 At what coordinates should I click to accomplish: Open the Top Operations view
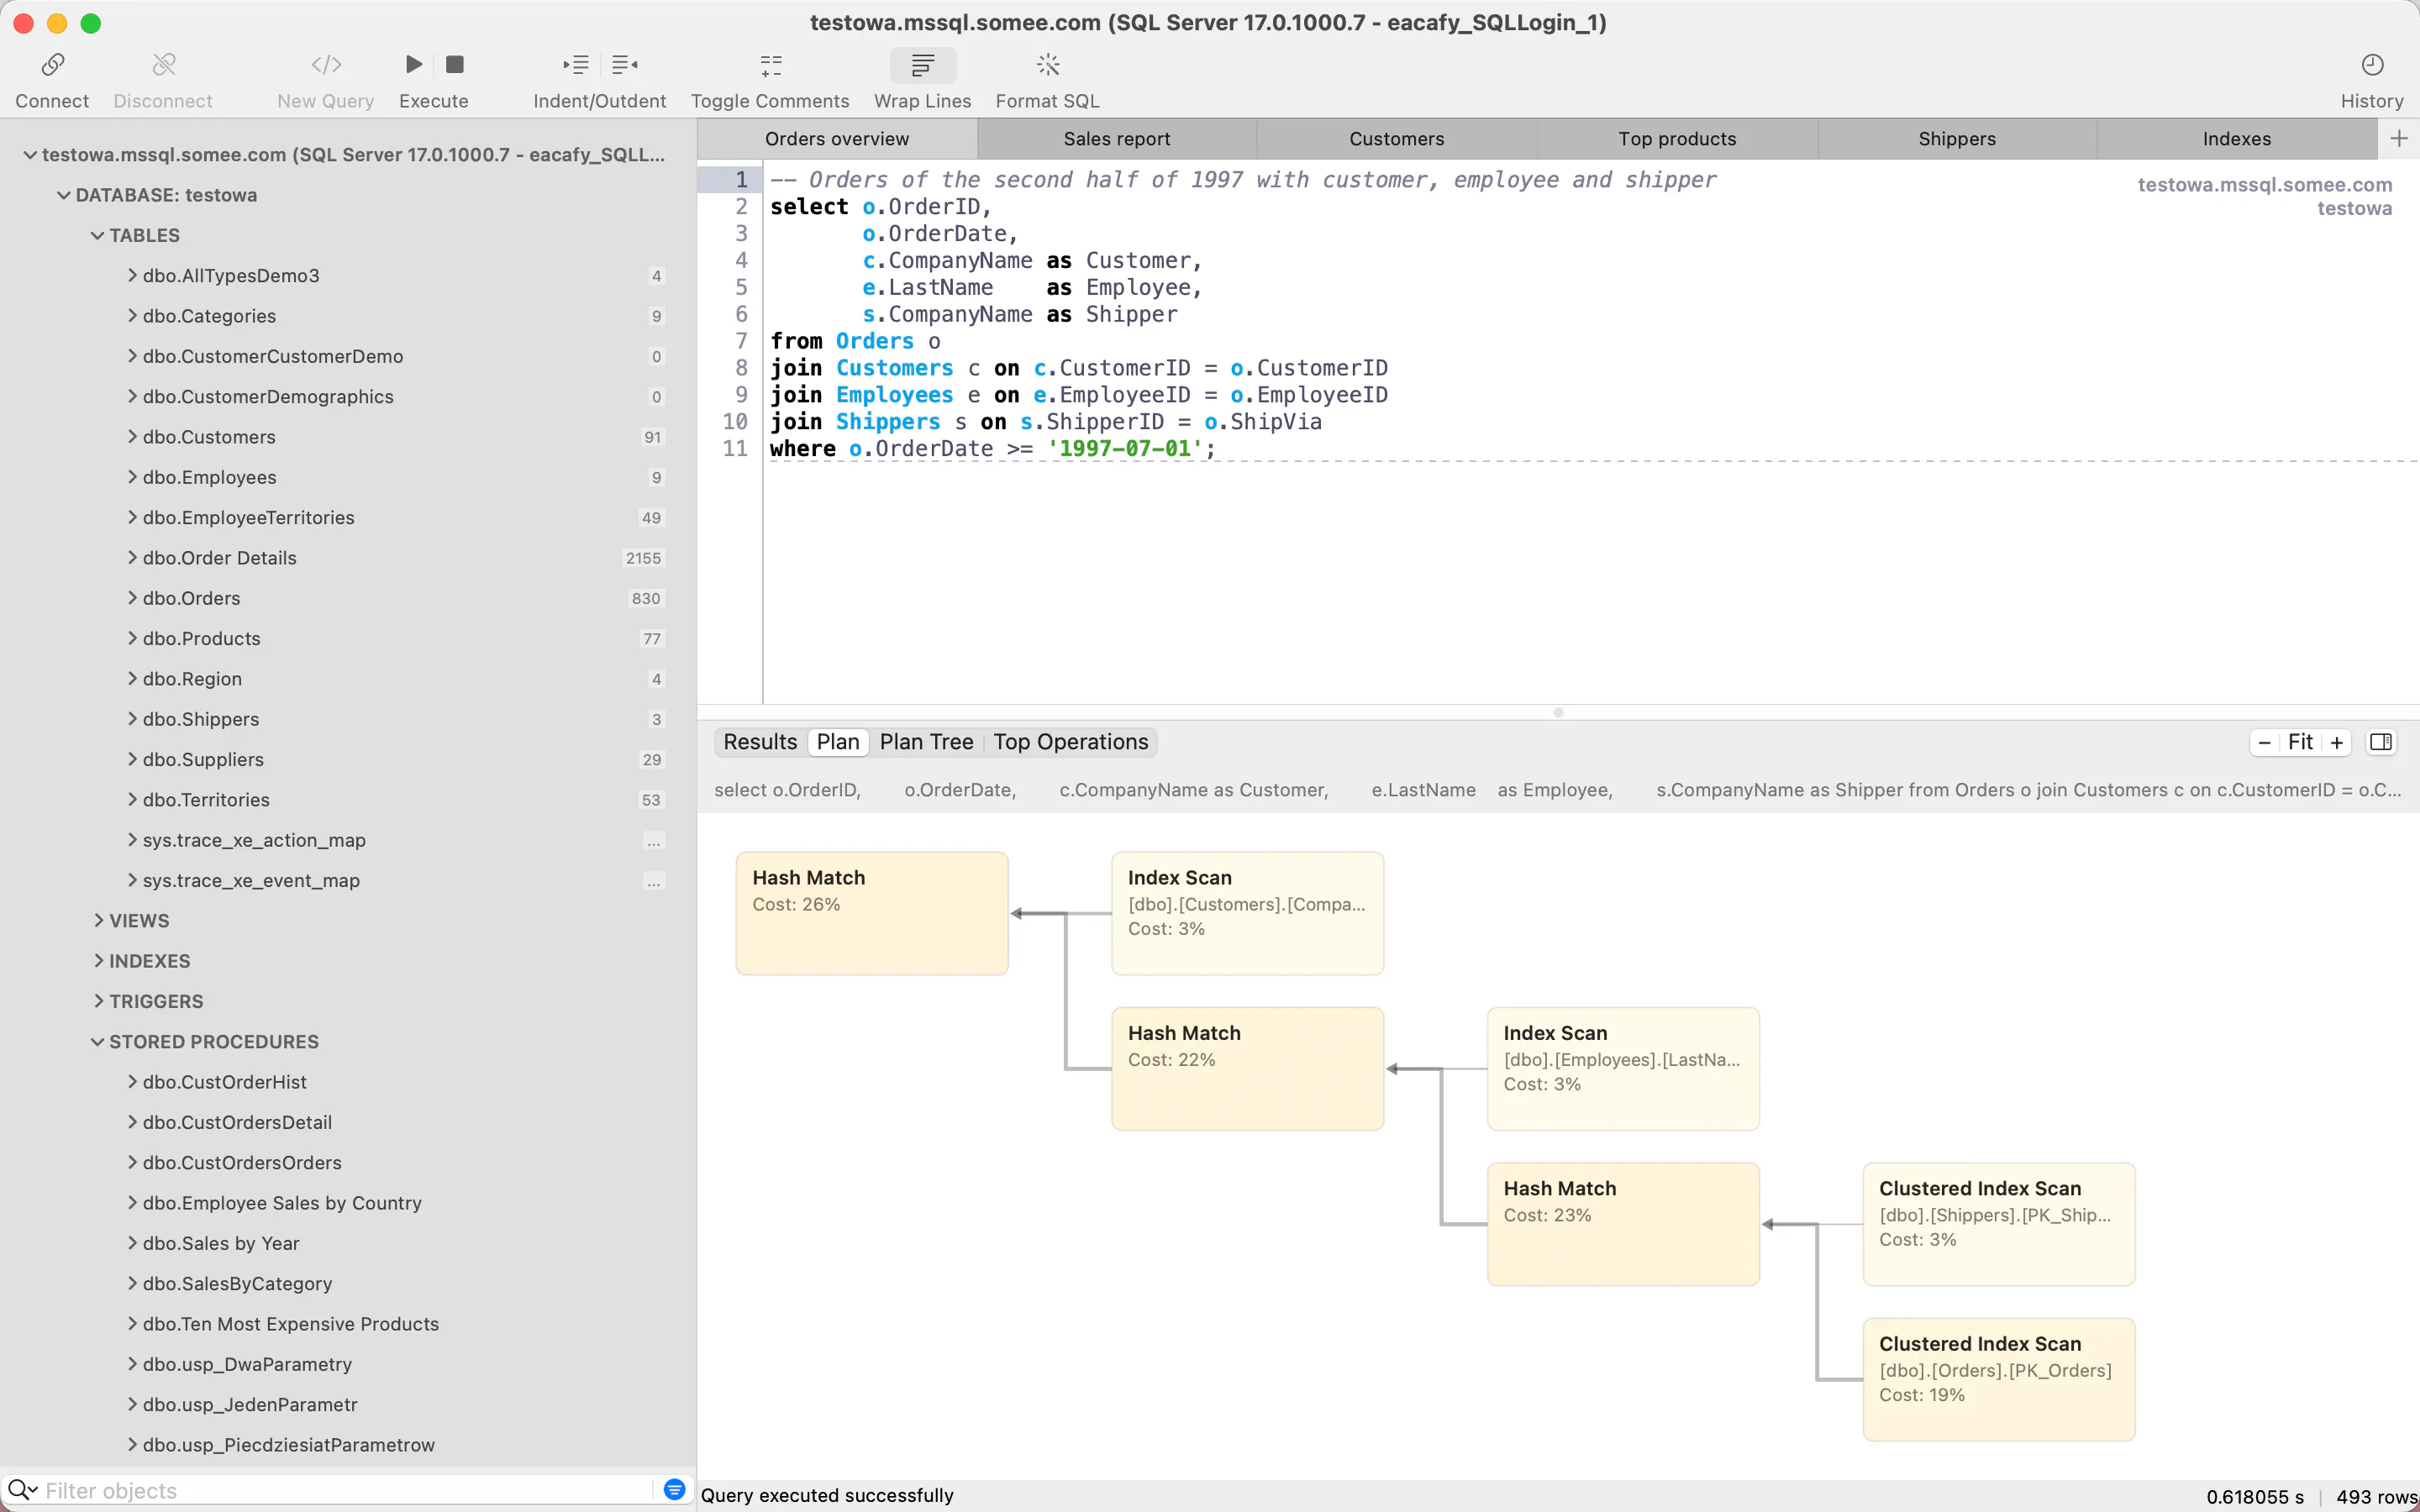[1070, 742]
